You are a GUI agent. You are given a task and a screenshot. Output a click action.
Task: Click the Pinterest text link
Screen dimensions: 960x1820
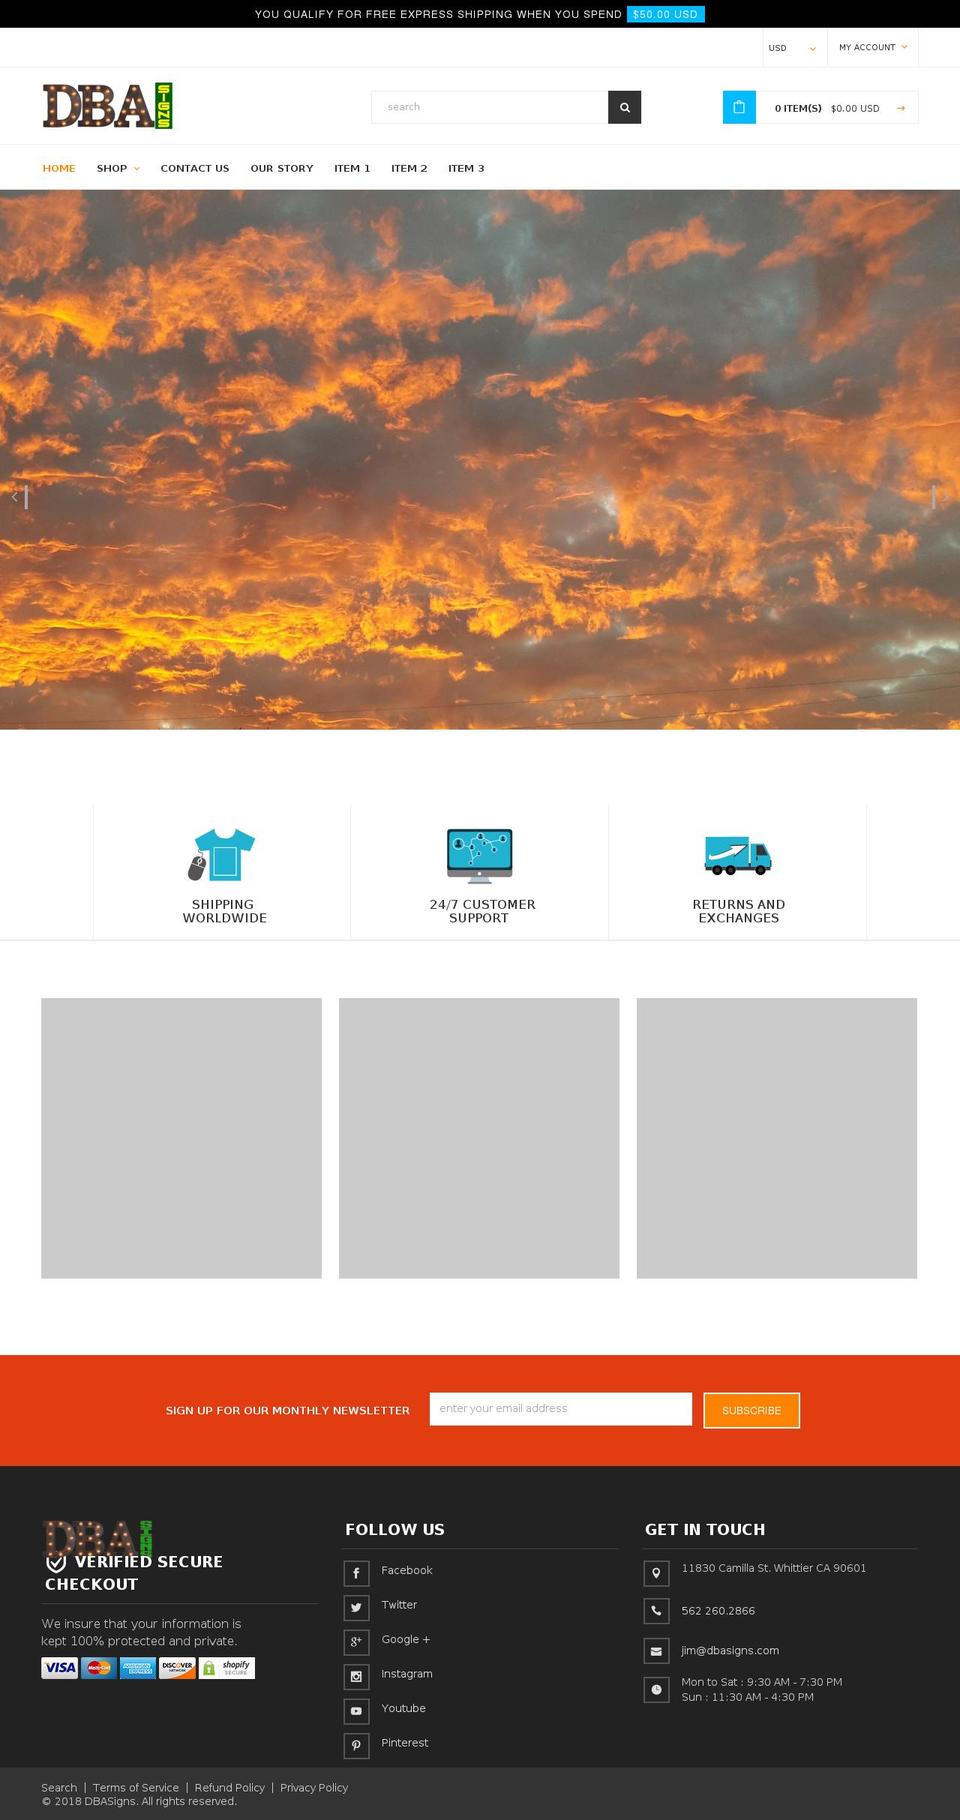[405, 1743]
